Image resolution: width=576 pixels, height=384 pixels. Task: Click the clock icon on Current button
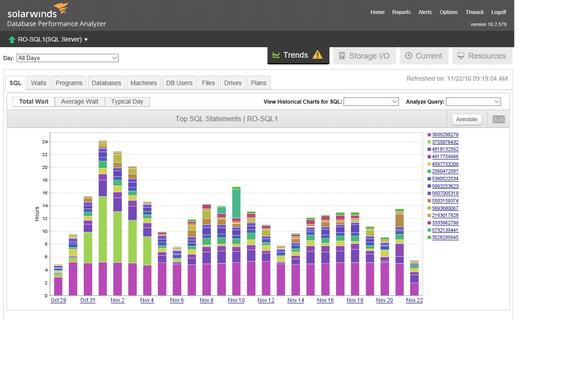[x=408, y=56]
